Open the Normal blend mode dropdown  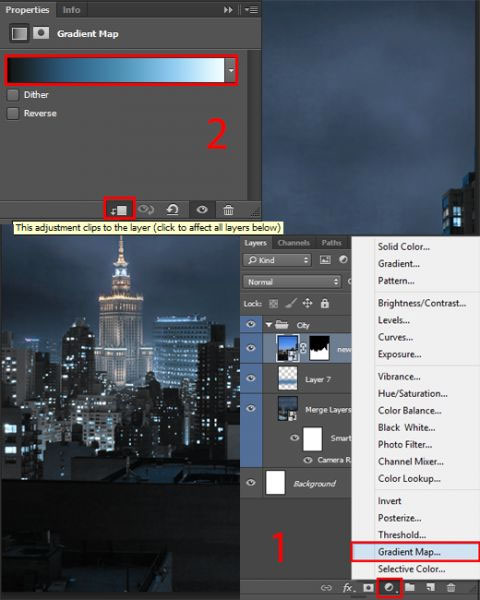[x=292, y=282]
